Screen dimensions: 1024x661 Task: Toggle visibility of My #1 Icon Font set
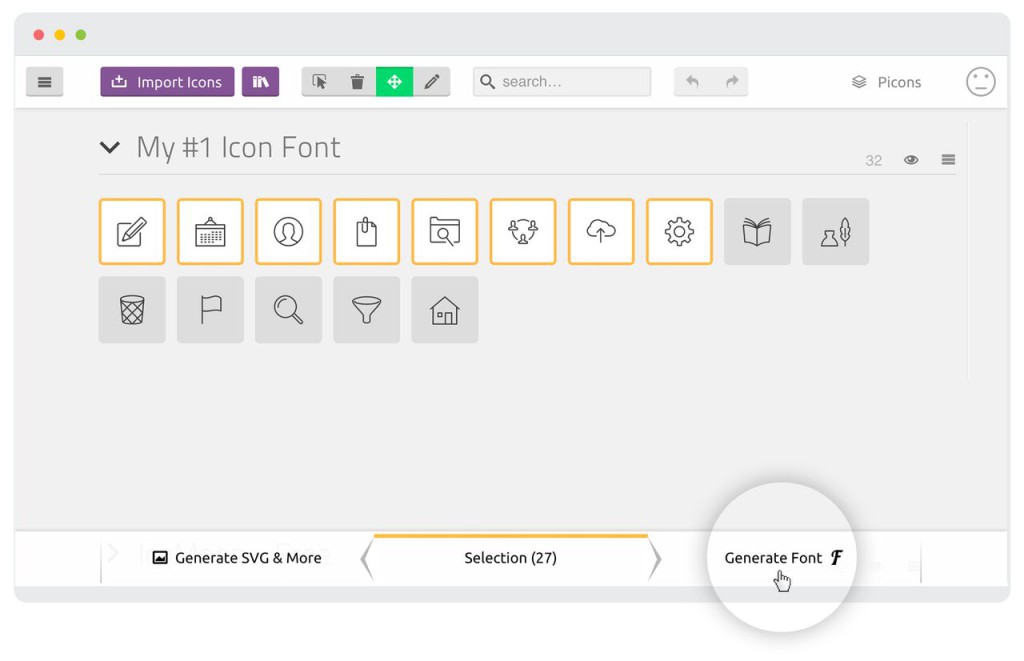911,159
